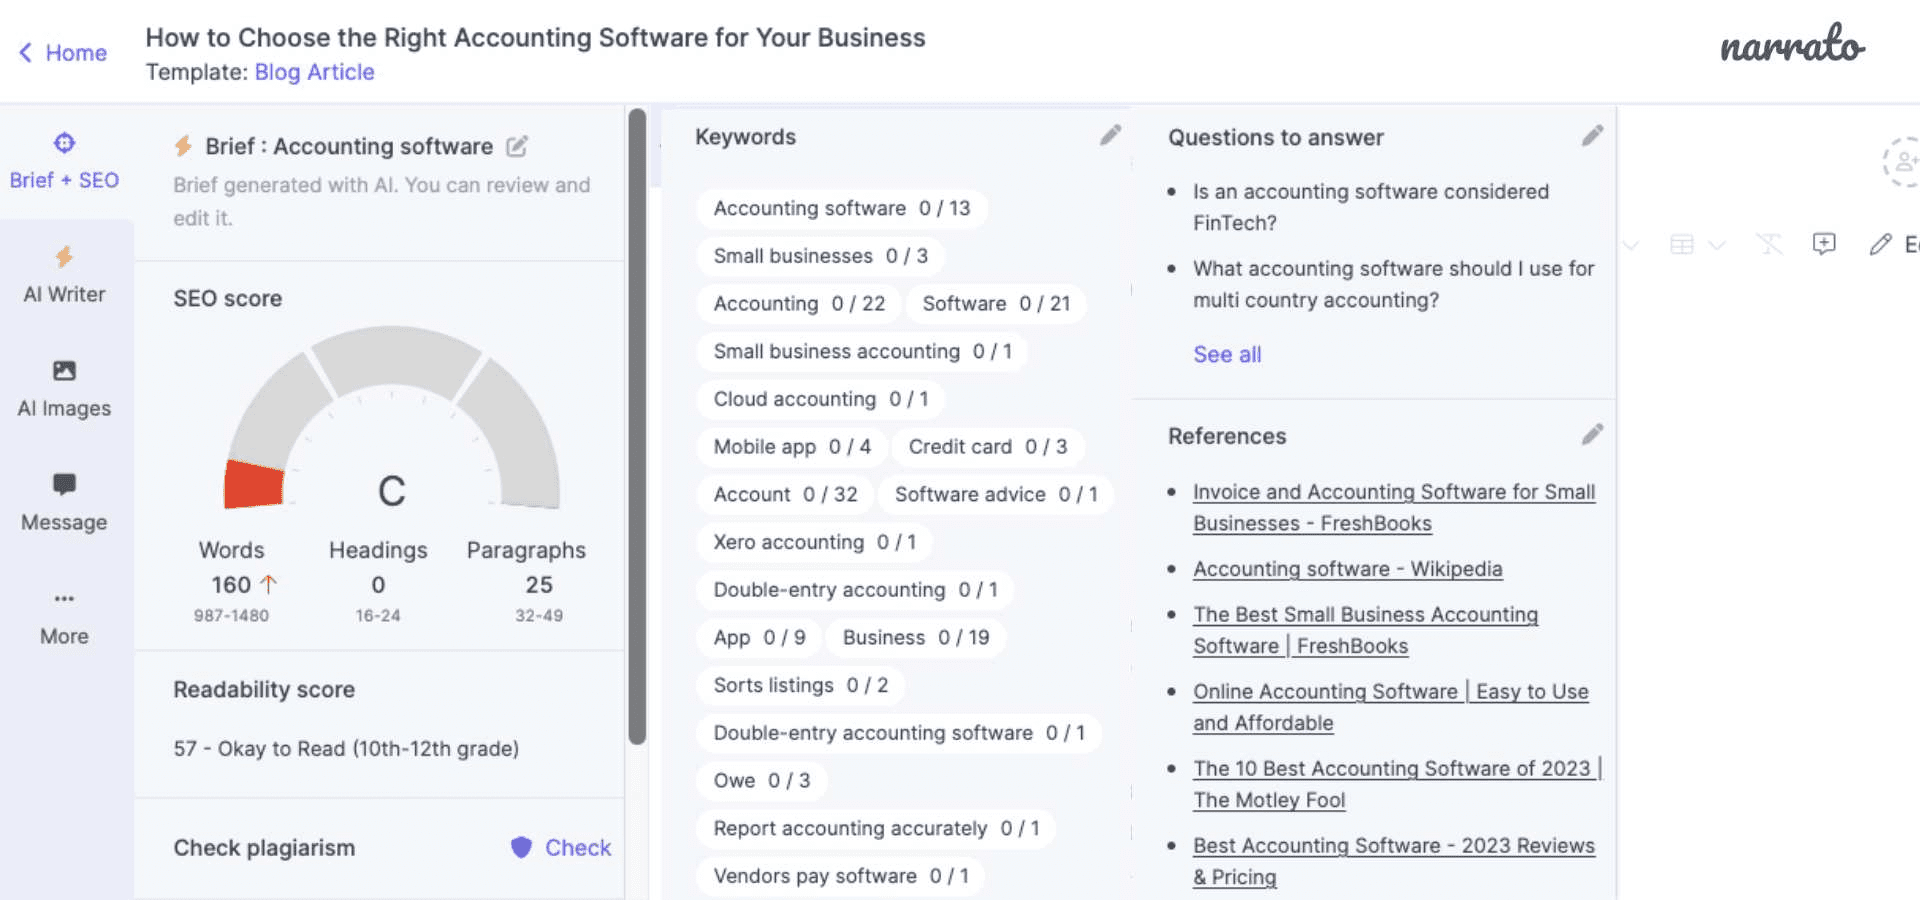Screen dimensions: 1920x900
Task: Open the Message tab
Action: [64, 503]
